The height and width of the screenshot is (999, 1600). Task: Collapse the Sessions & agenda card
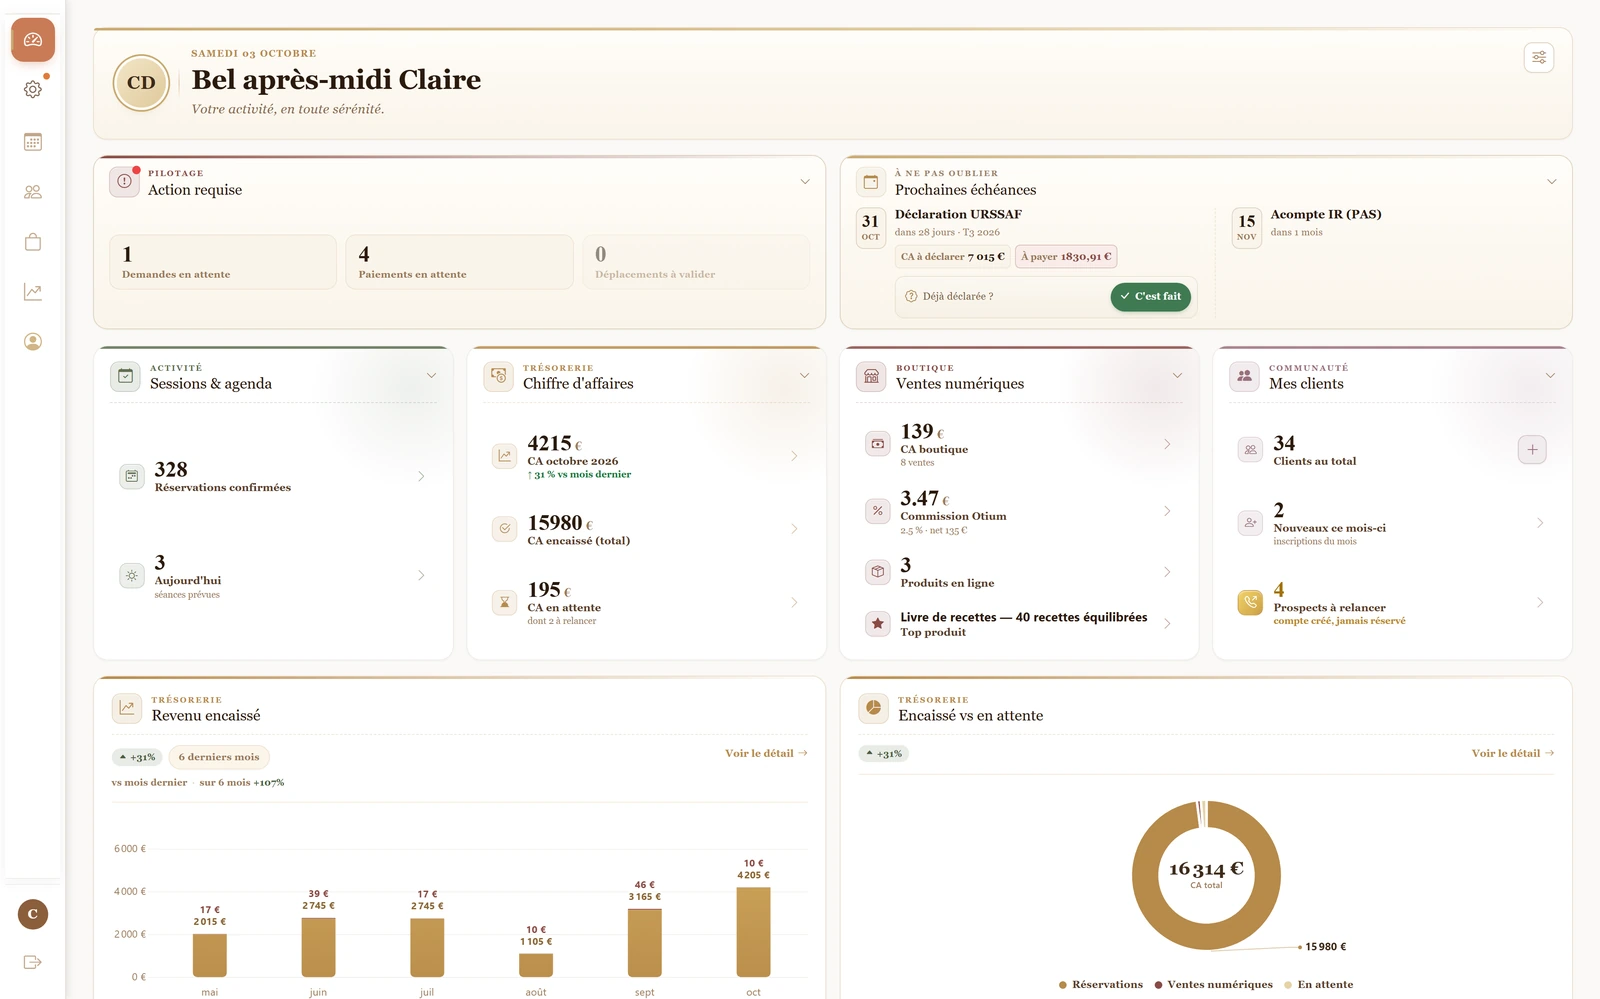point(432,376)
